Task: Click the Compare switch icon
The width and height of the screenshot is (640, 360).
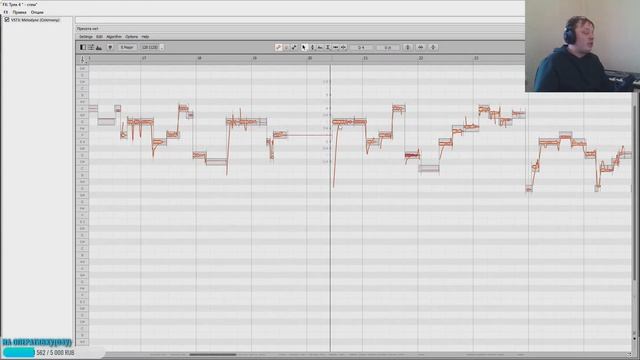Action: point(110,47)
